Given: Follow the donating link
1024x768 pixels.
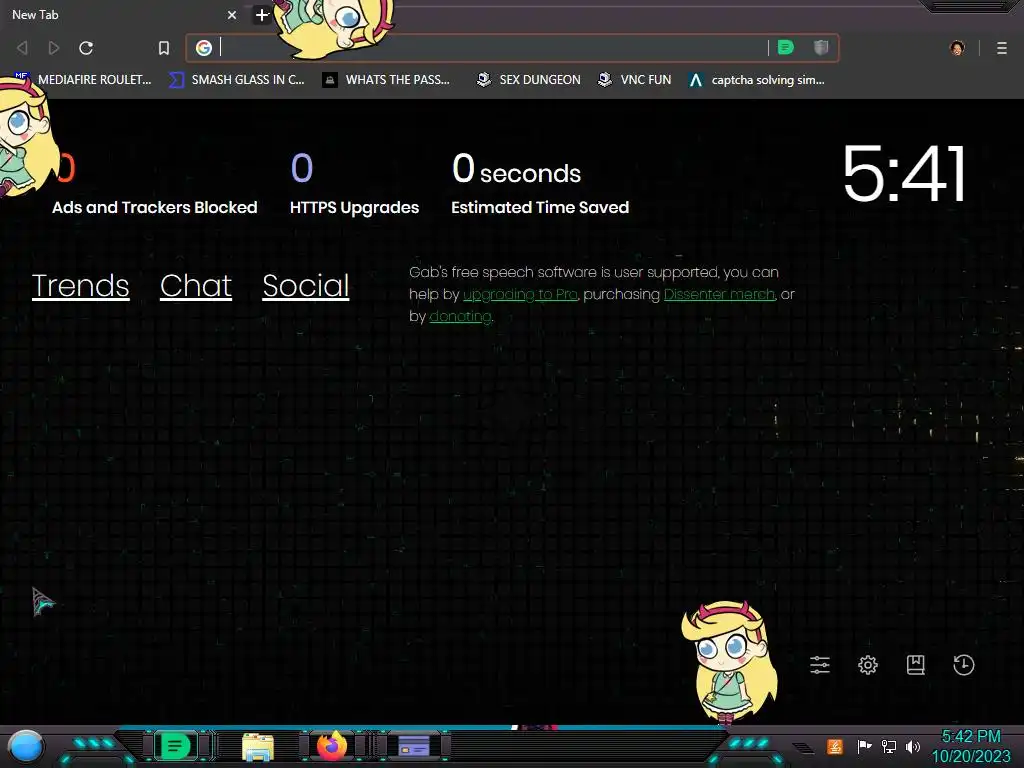Looking at the screenshot, I should pyautogui.click(x=460, y=316).
